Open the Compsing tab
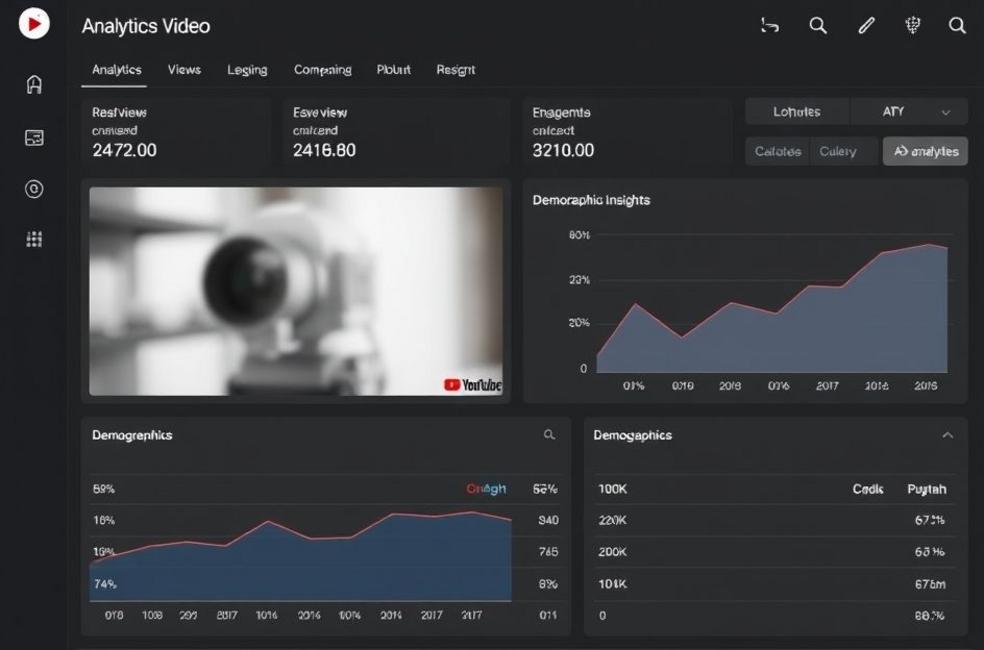This screenshot has width=984, height=650. [x=322, y=70]
